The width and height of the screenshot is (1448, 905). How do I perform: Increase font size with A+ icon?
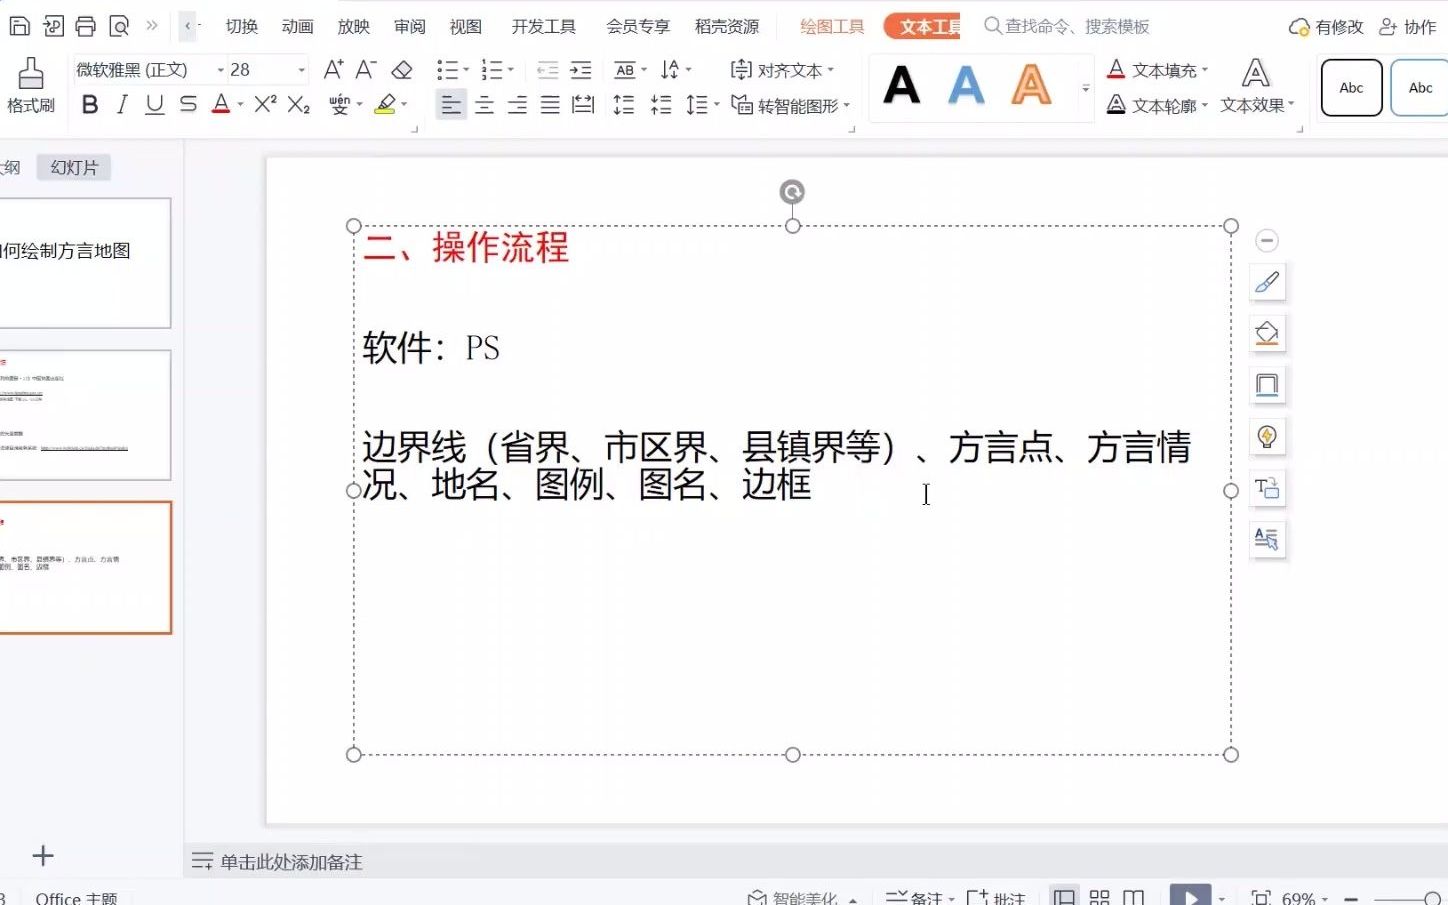pyautogui.click(x=333, y=69)
